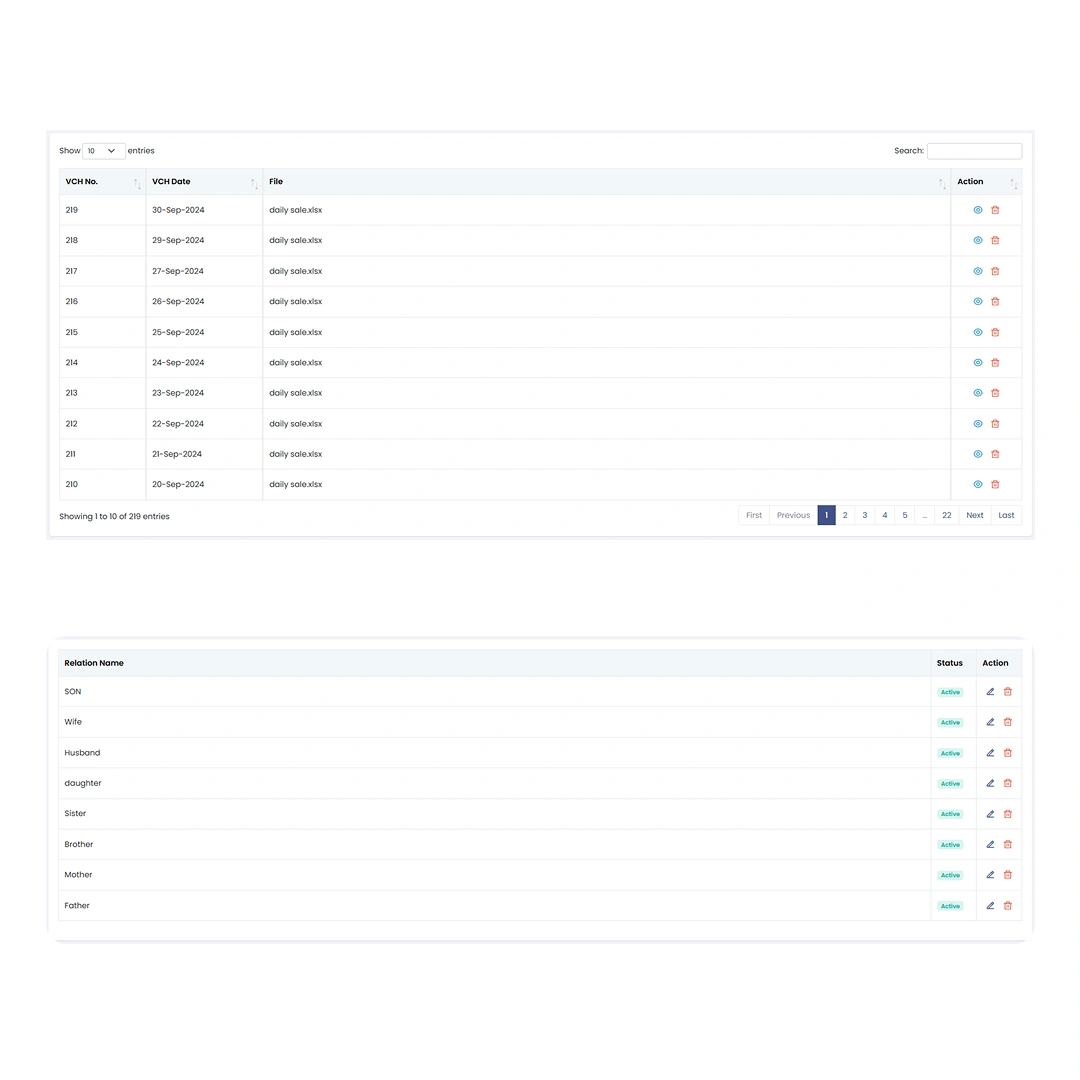Image resolution: width=1080 pixels, height=1080 pixels.
Task: Select pagination page 5
Action: (904, 515)
